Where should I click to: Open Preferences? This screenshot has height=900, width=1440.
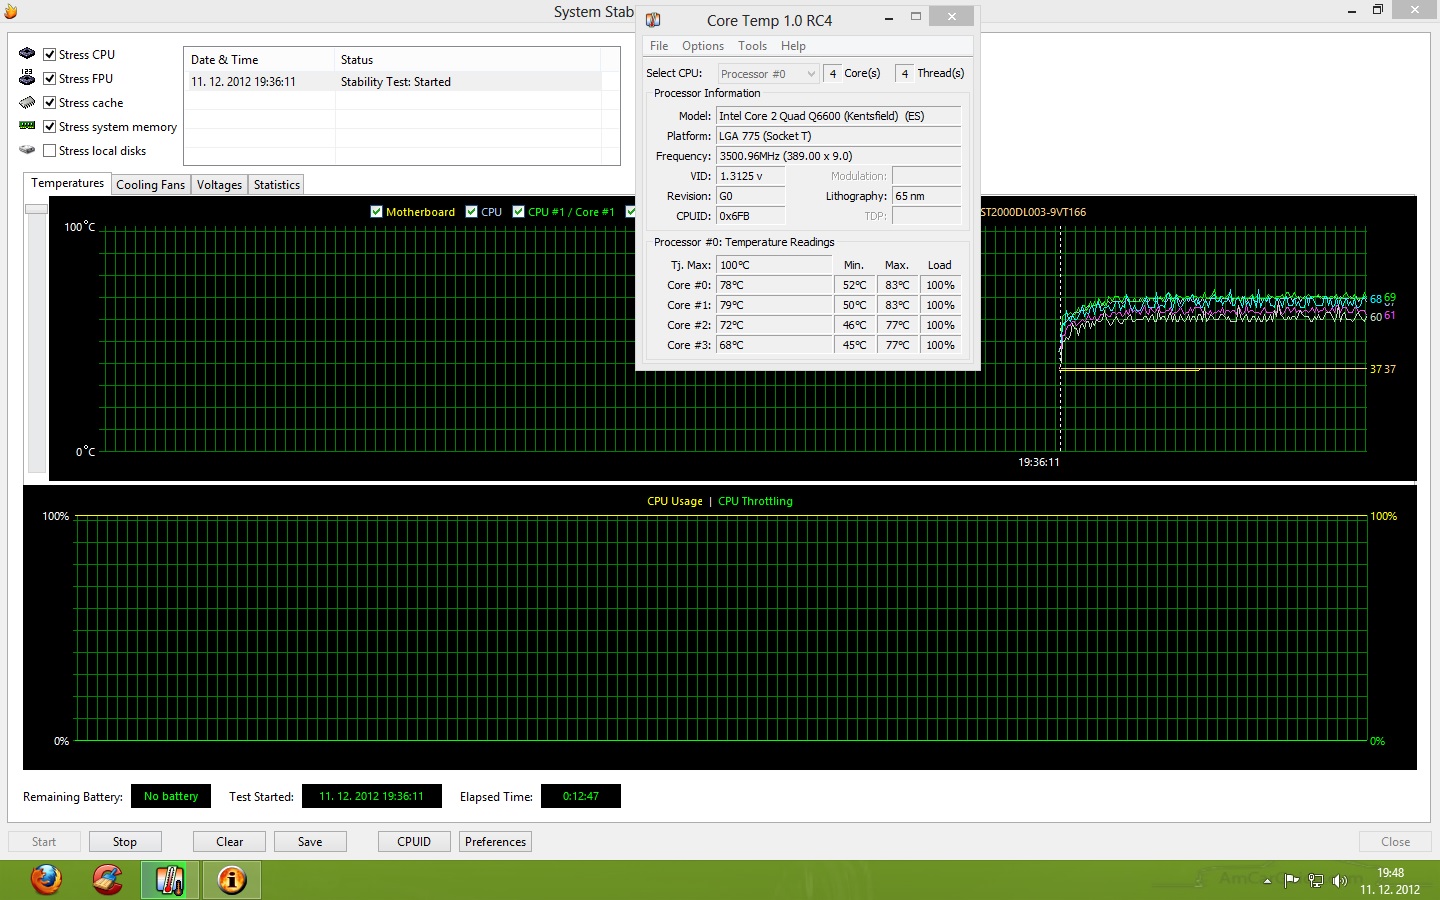pos(495,842)
